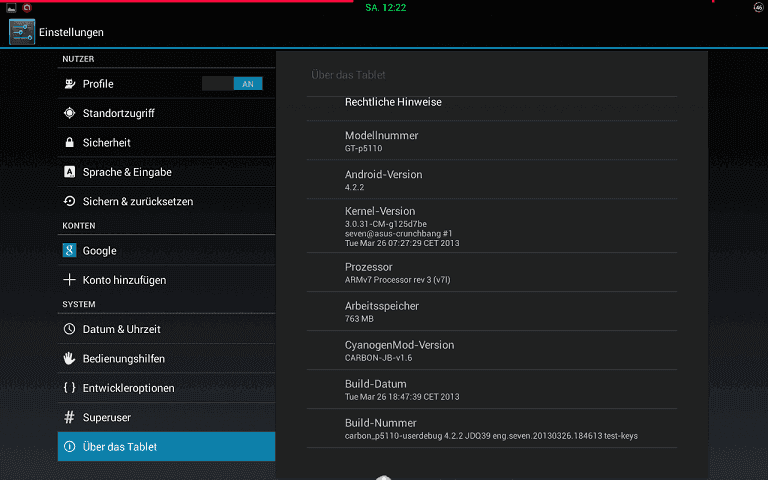Screen dimensions: 768x480
Task: Click the Entwickleroptionen braces icon
Action: (70, 387)
